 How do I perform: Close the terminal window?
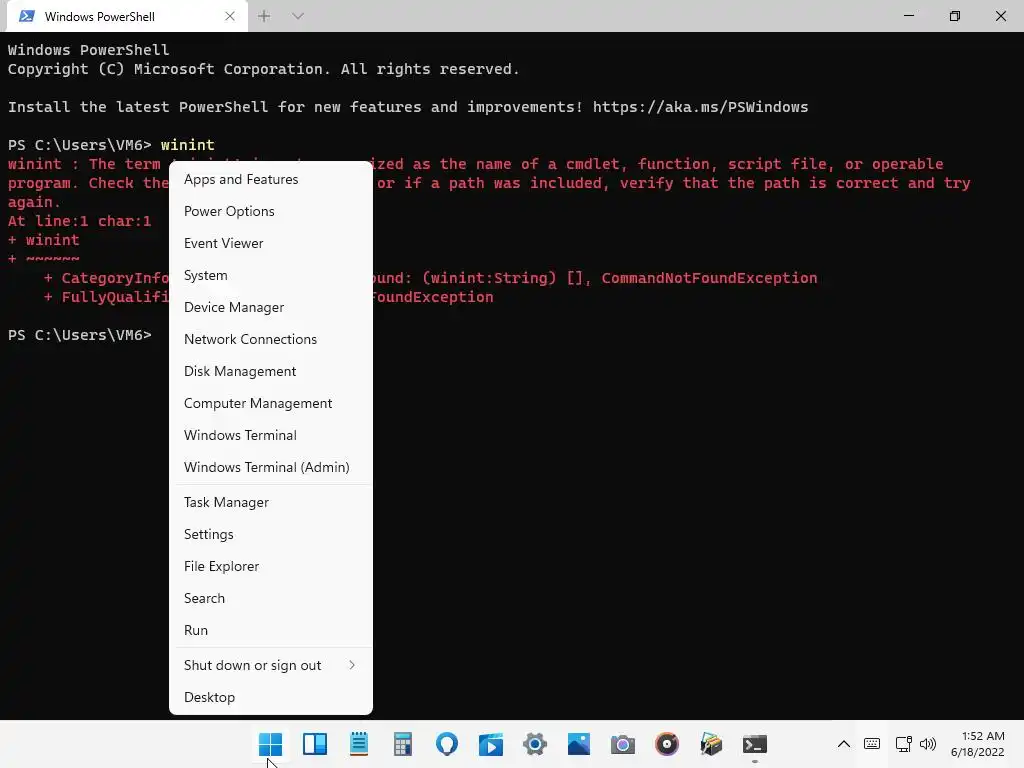coord(1000,16)
